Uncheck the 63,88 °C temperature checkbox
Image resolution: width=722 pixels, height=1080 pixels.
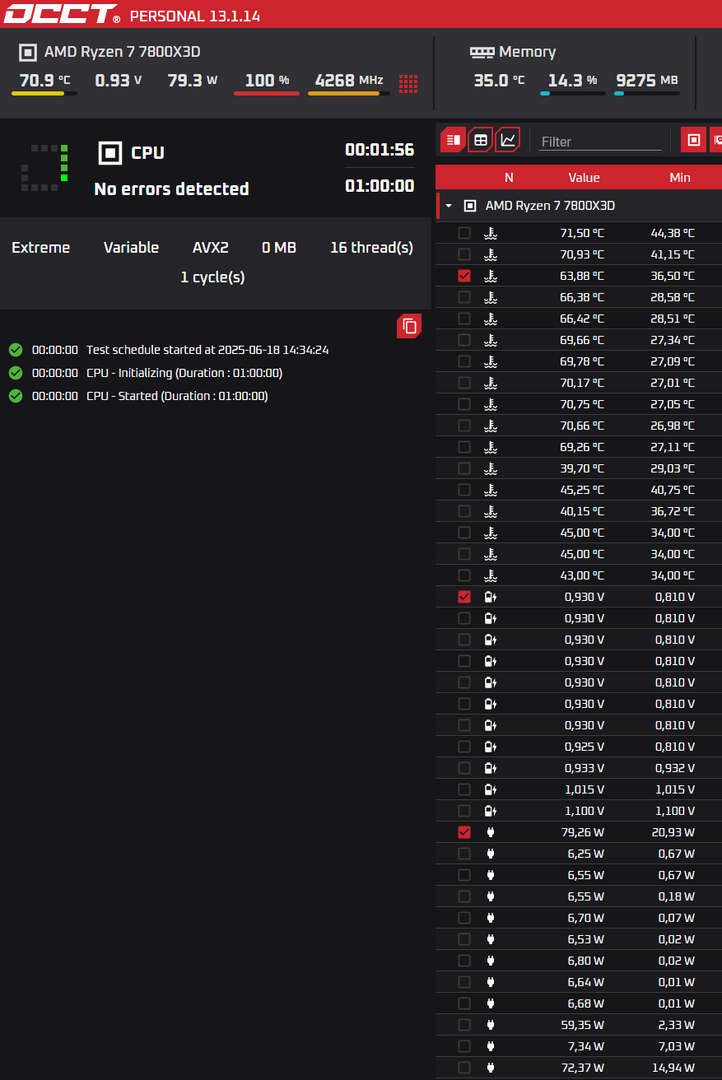tap(464, 276)
